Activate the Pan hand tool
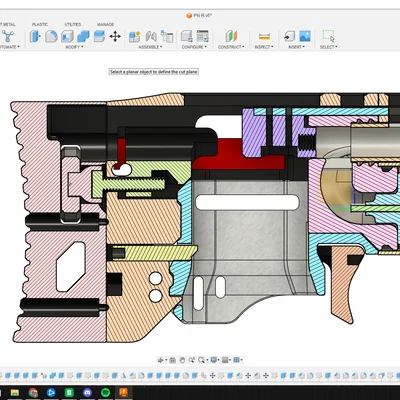This screenshot has height=400, width=400. [182, 360]
